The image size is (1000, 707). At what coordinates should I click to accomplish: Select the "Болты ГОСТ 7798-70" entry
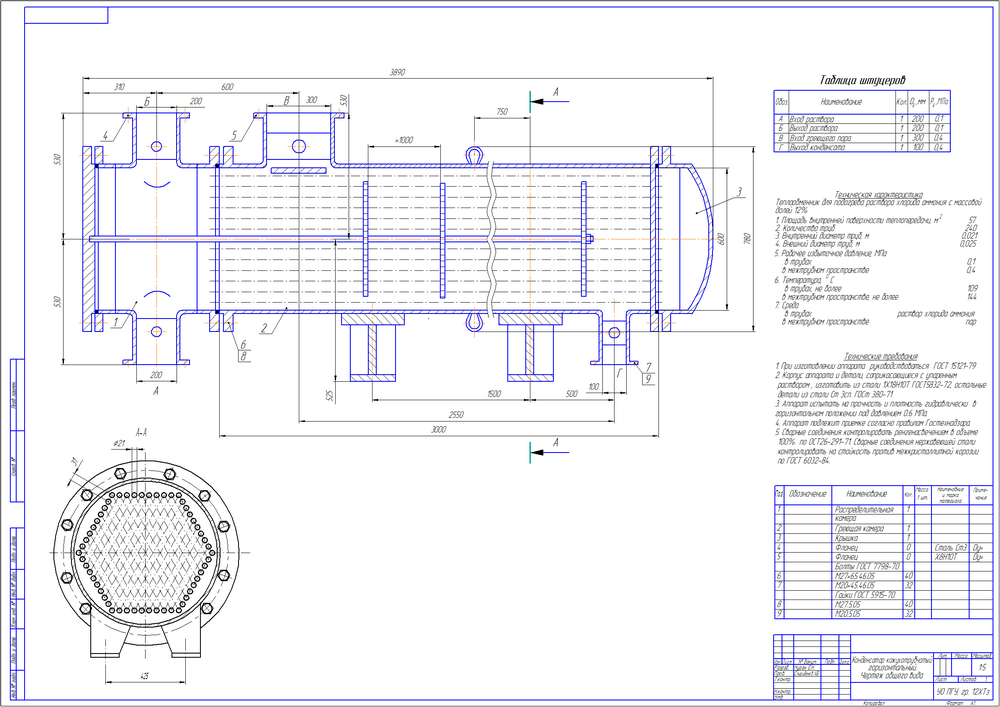click(x=867, y=566)
